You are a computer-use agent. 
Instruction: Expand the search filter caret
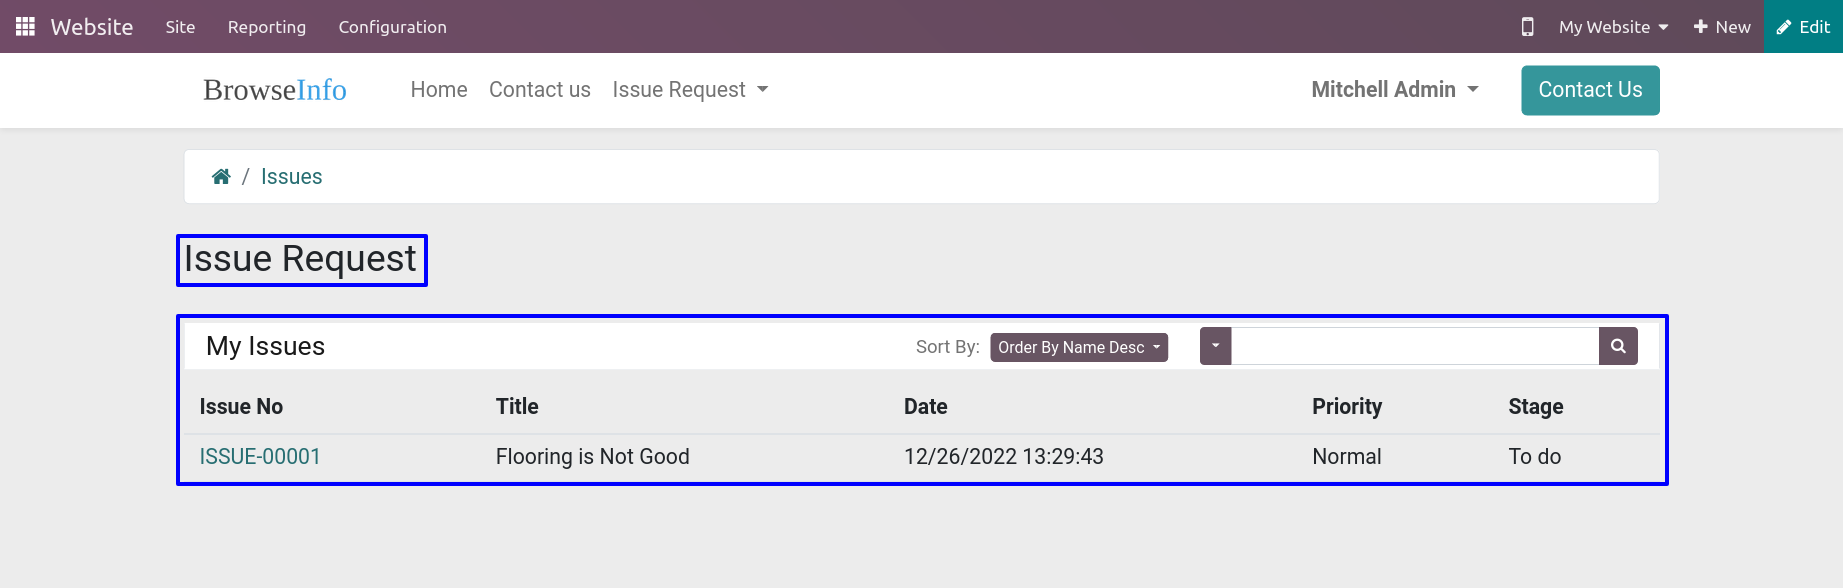1215,346
